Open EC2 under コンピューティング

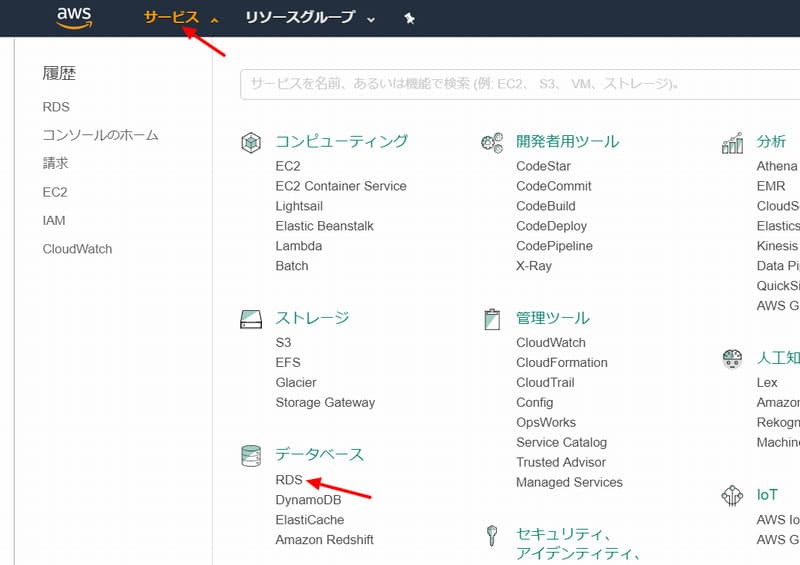(288, 166)
